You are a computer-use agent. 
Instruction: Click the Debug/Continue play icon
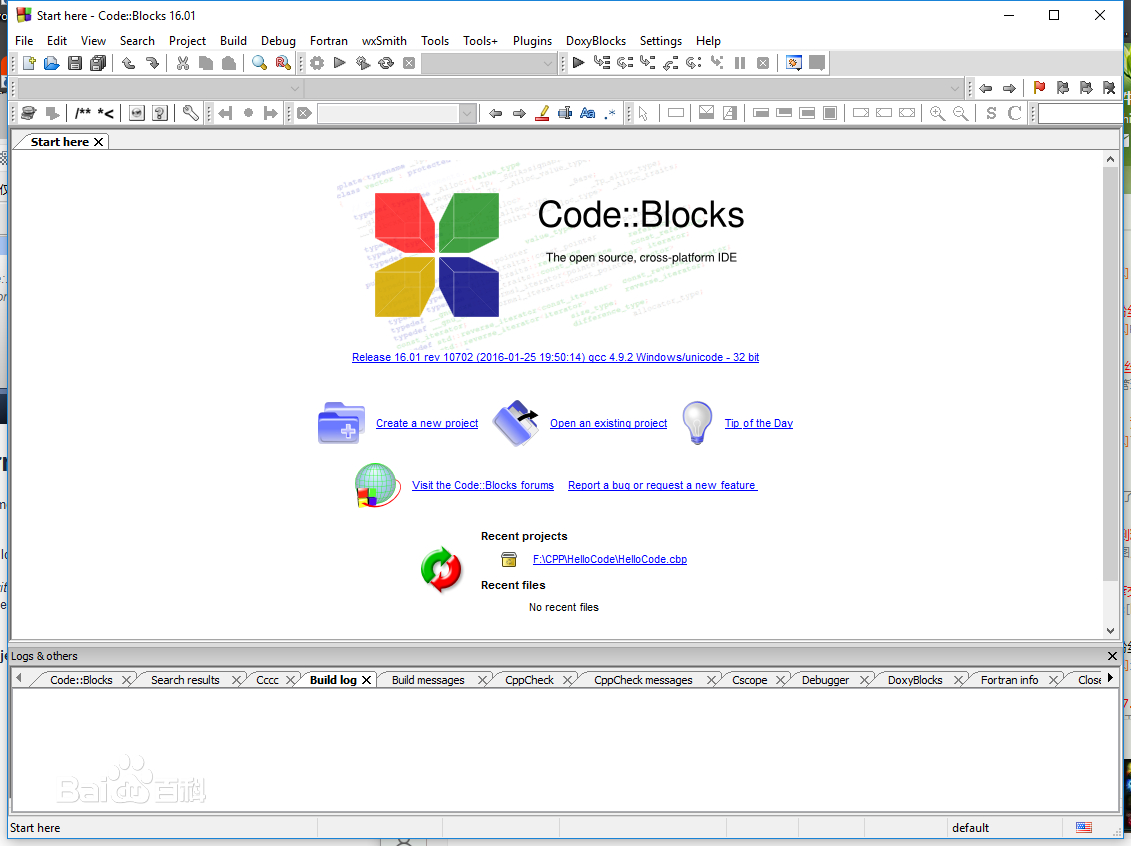click(578, 63)
